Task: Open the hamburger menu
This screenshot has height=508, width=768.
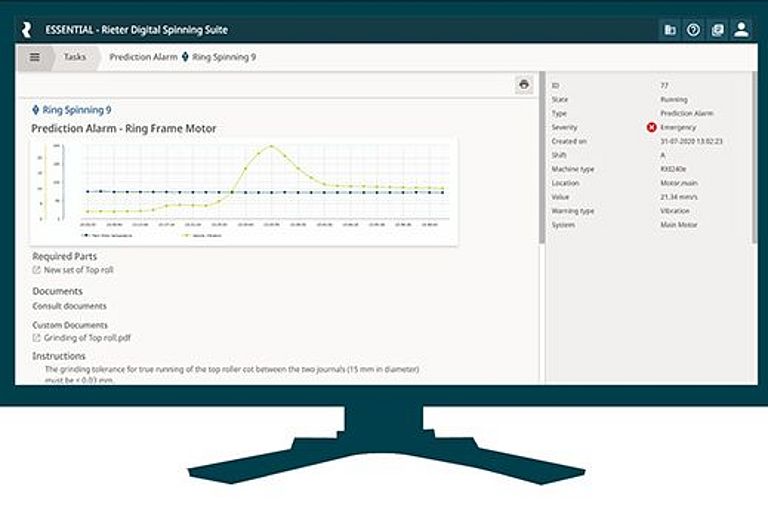Action: click(35, 57)
